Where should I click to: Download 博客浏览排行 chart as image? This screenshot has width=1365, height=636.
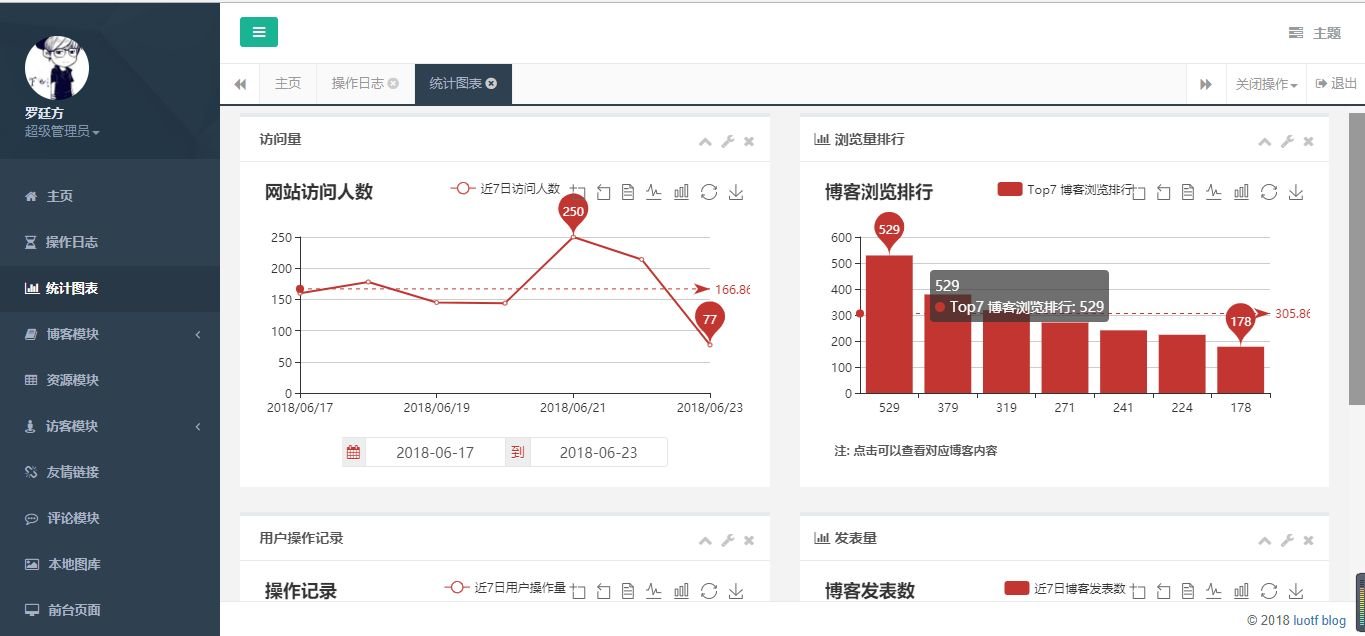(1296, 192)
